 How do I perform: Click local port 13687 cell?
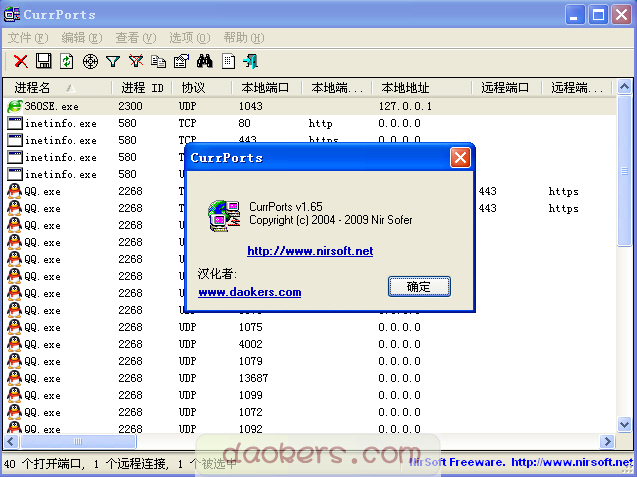(x=254, y=378)
